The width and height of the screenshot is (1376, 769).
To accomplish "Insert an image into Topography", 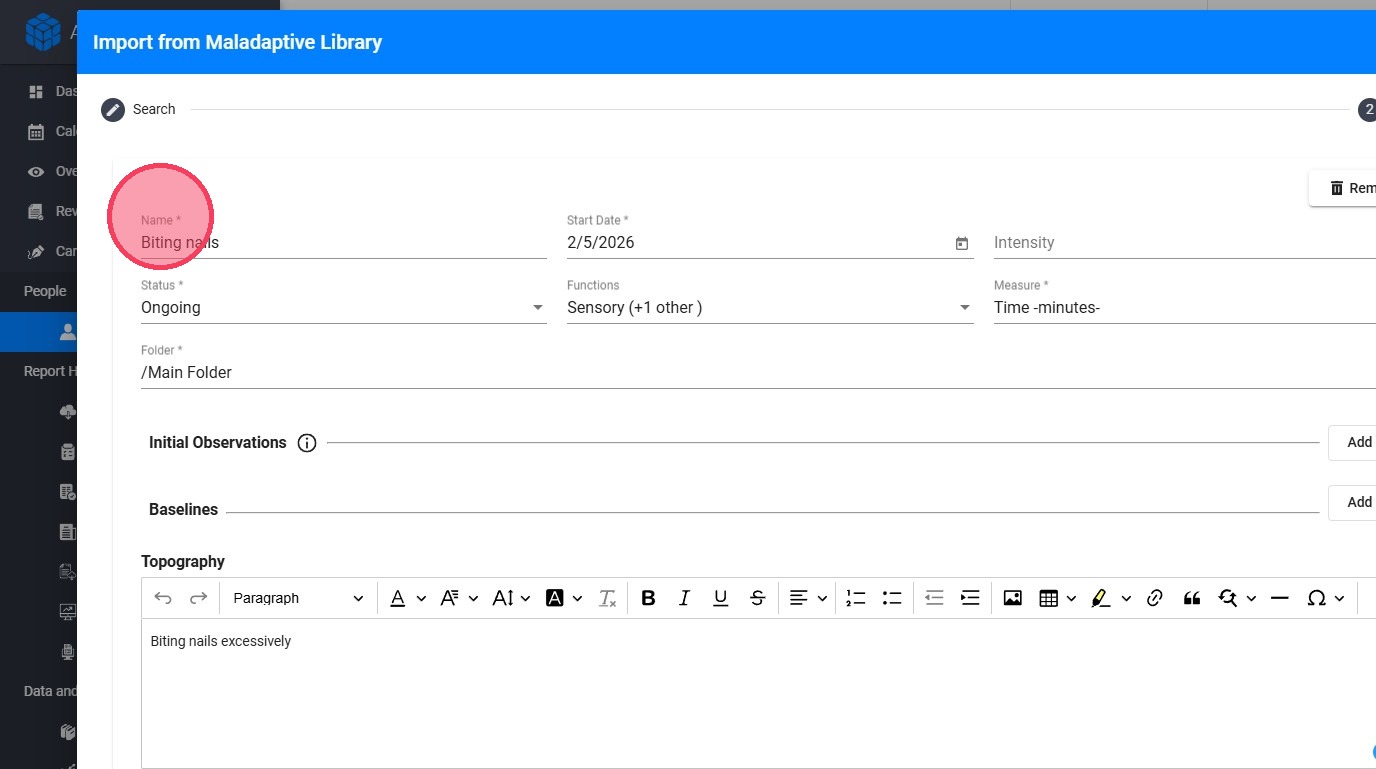I will point(1012,598).
